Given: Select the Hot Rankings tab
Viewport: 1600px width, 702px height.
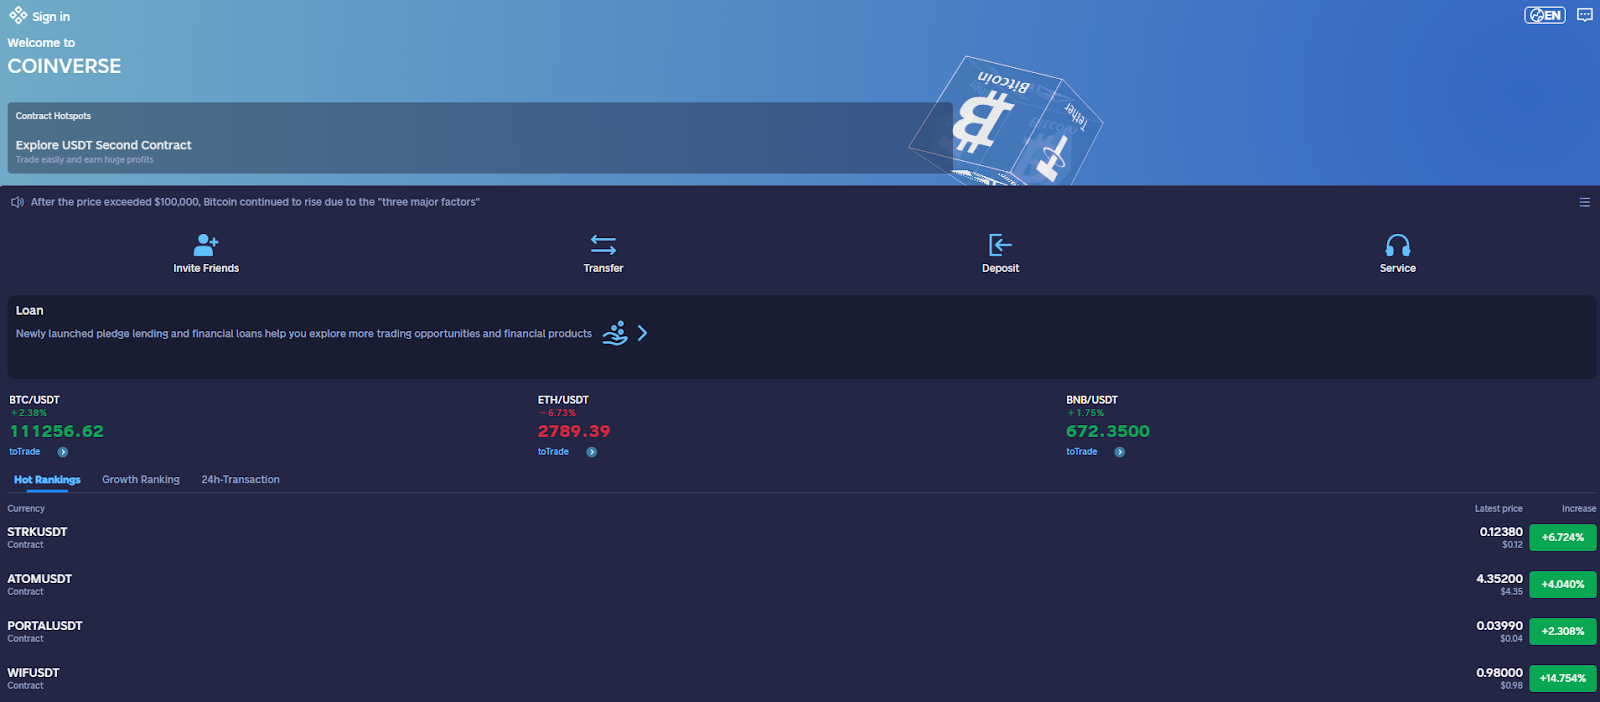Looking at the screenshot, I should (x=47, y=480).
